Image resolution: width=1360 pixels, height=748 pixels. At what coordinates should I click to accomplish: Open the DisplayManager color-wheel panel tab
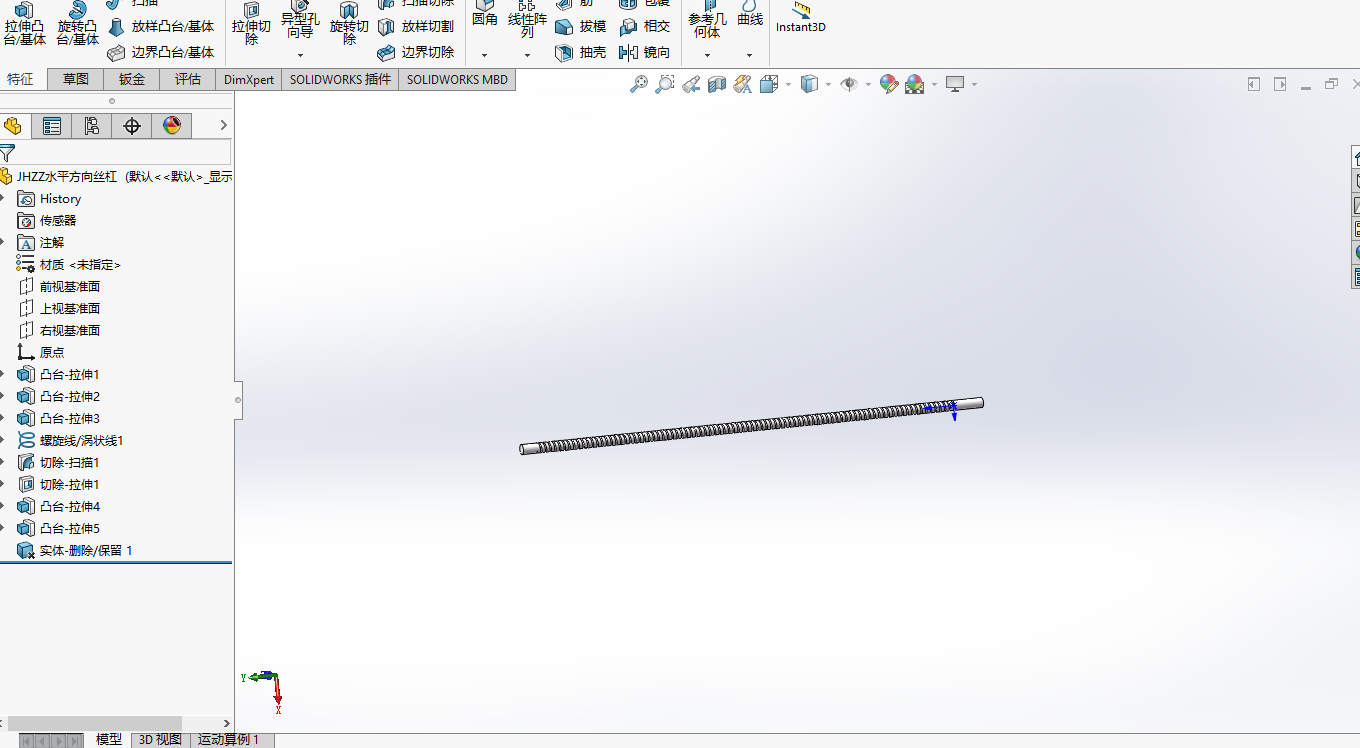[x=172, y=125]
